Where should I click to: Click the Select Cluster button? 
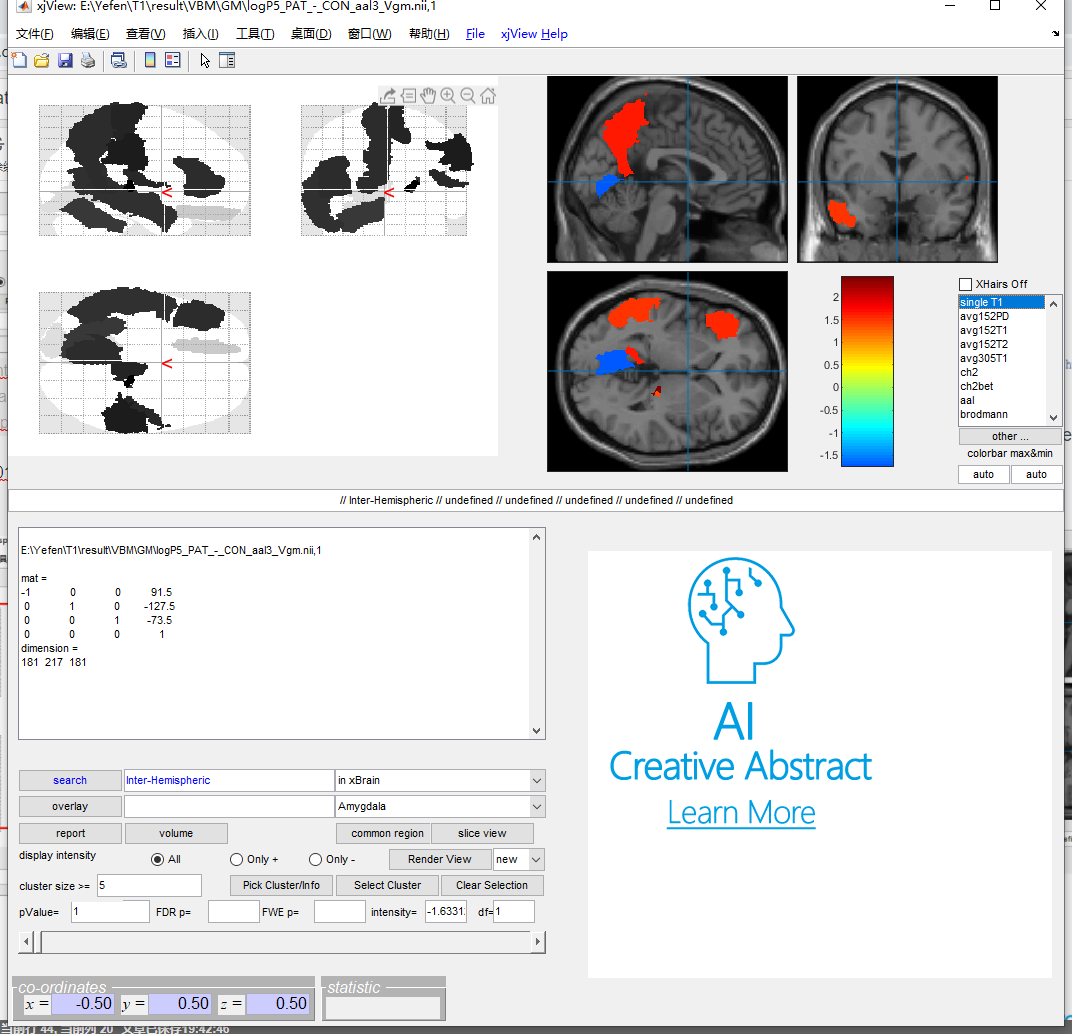coord(387,886)
